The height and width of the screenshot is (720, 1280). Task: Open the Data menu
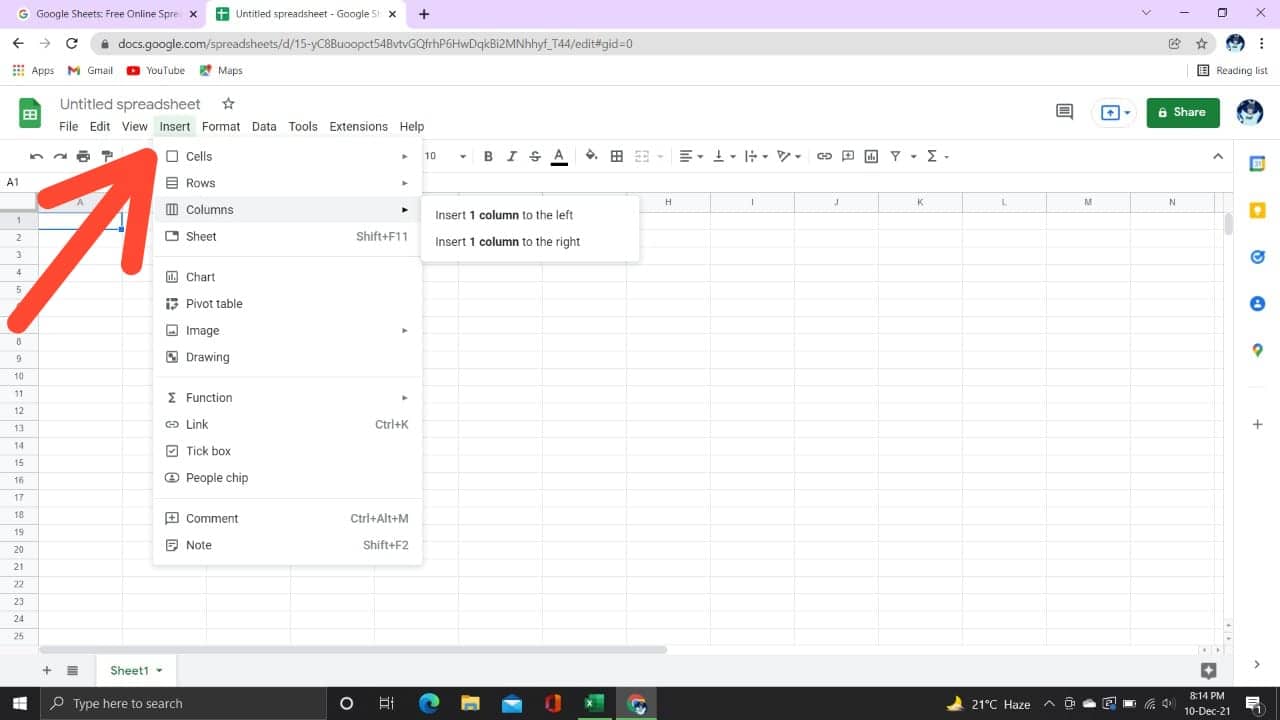(264, 126)
